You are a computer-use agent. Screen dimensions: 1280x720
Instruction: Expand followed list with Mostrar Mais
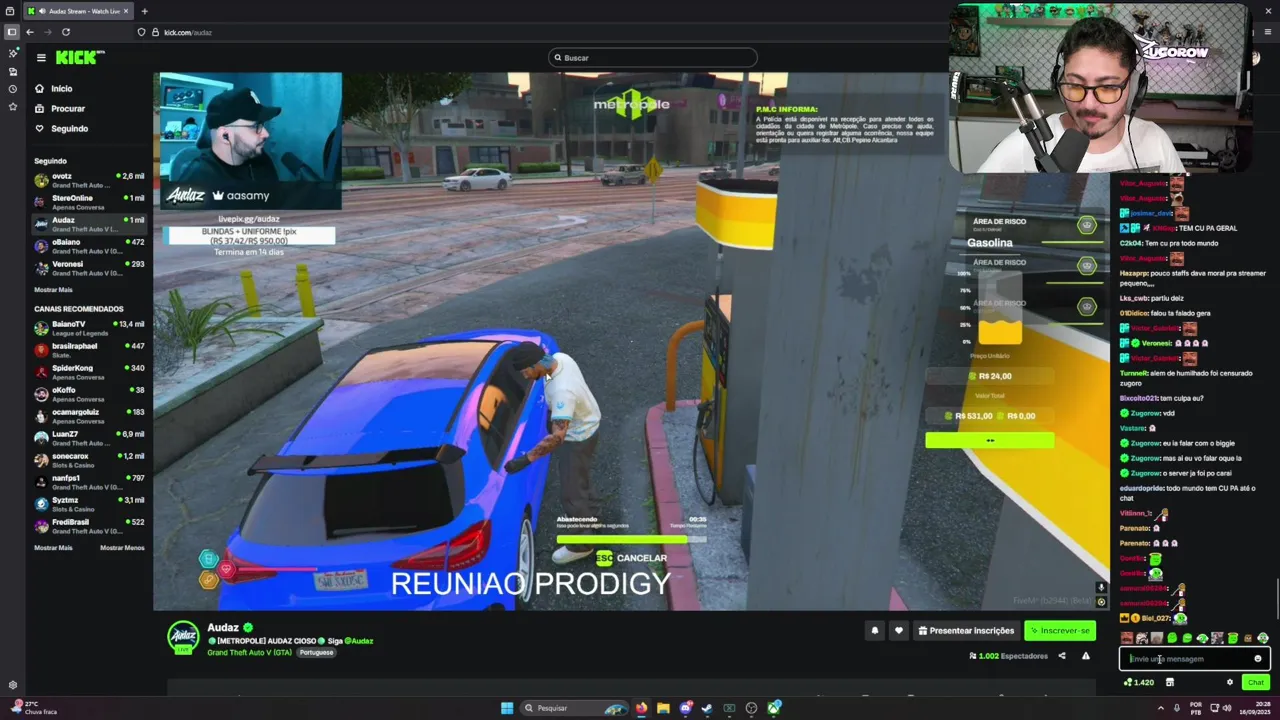[53, 289]
